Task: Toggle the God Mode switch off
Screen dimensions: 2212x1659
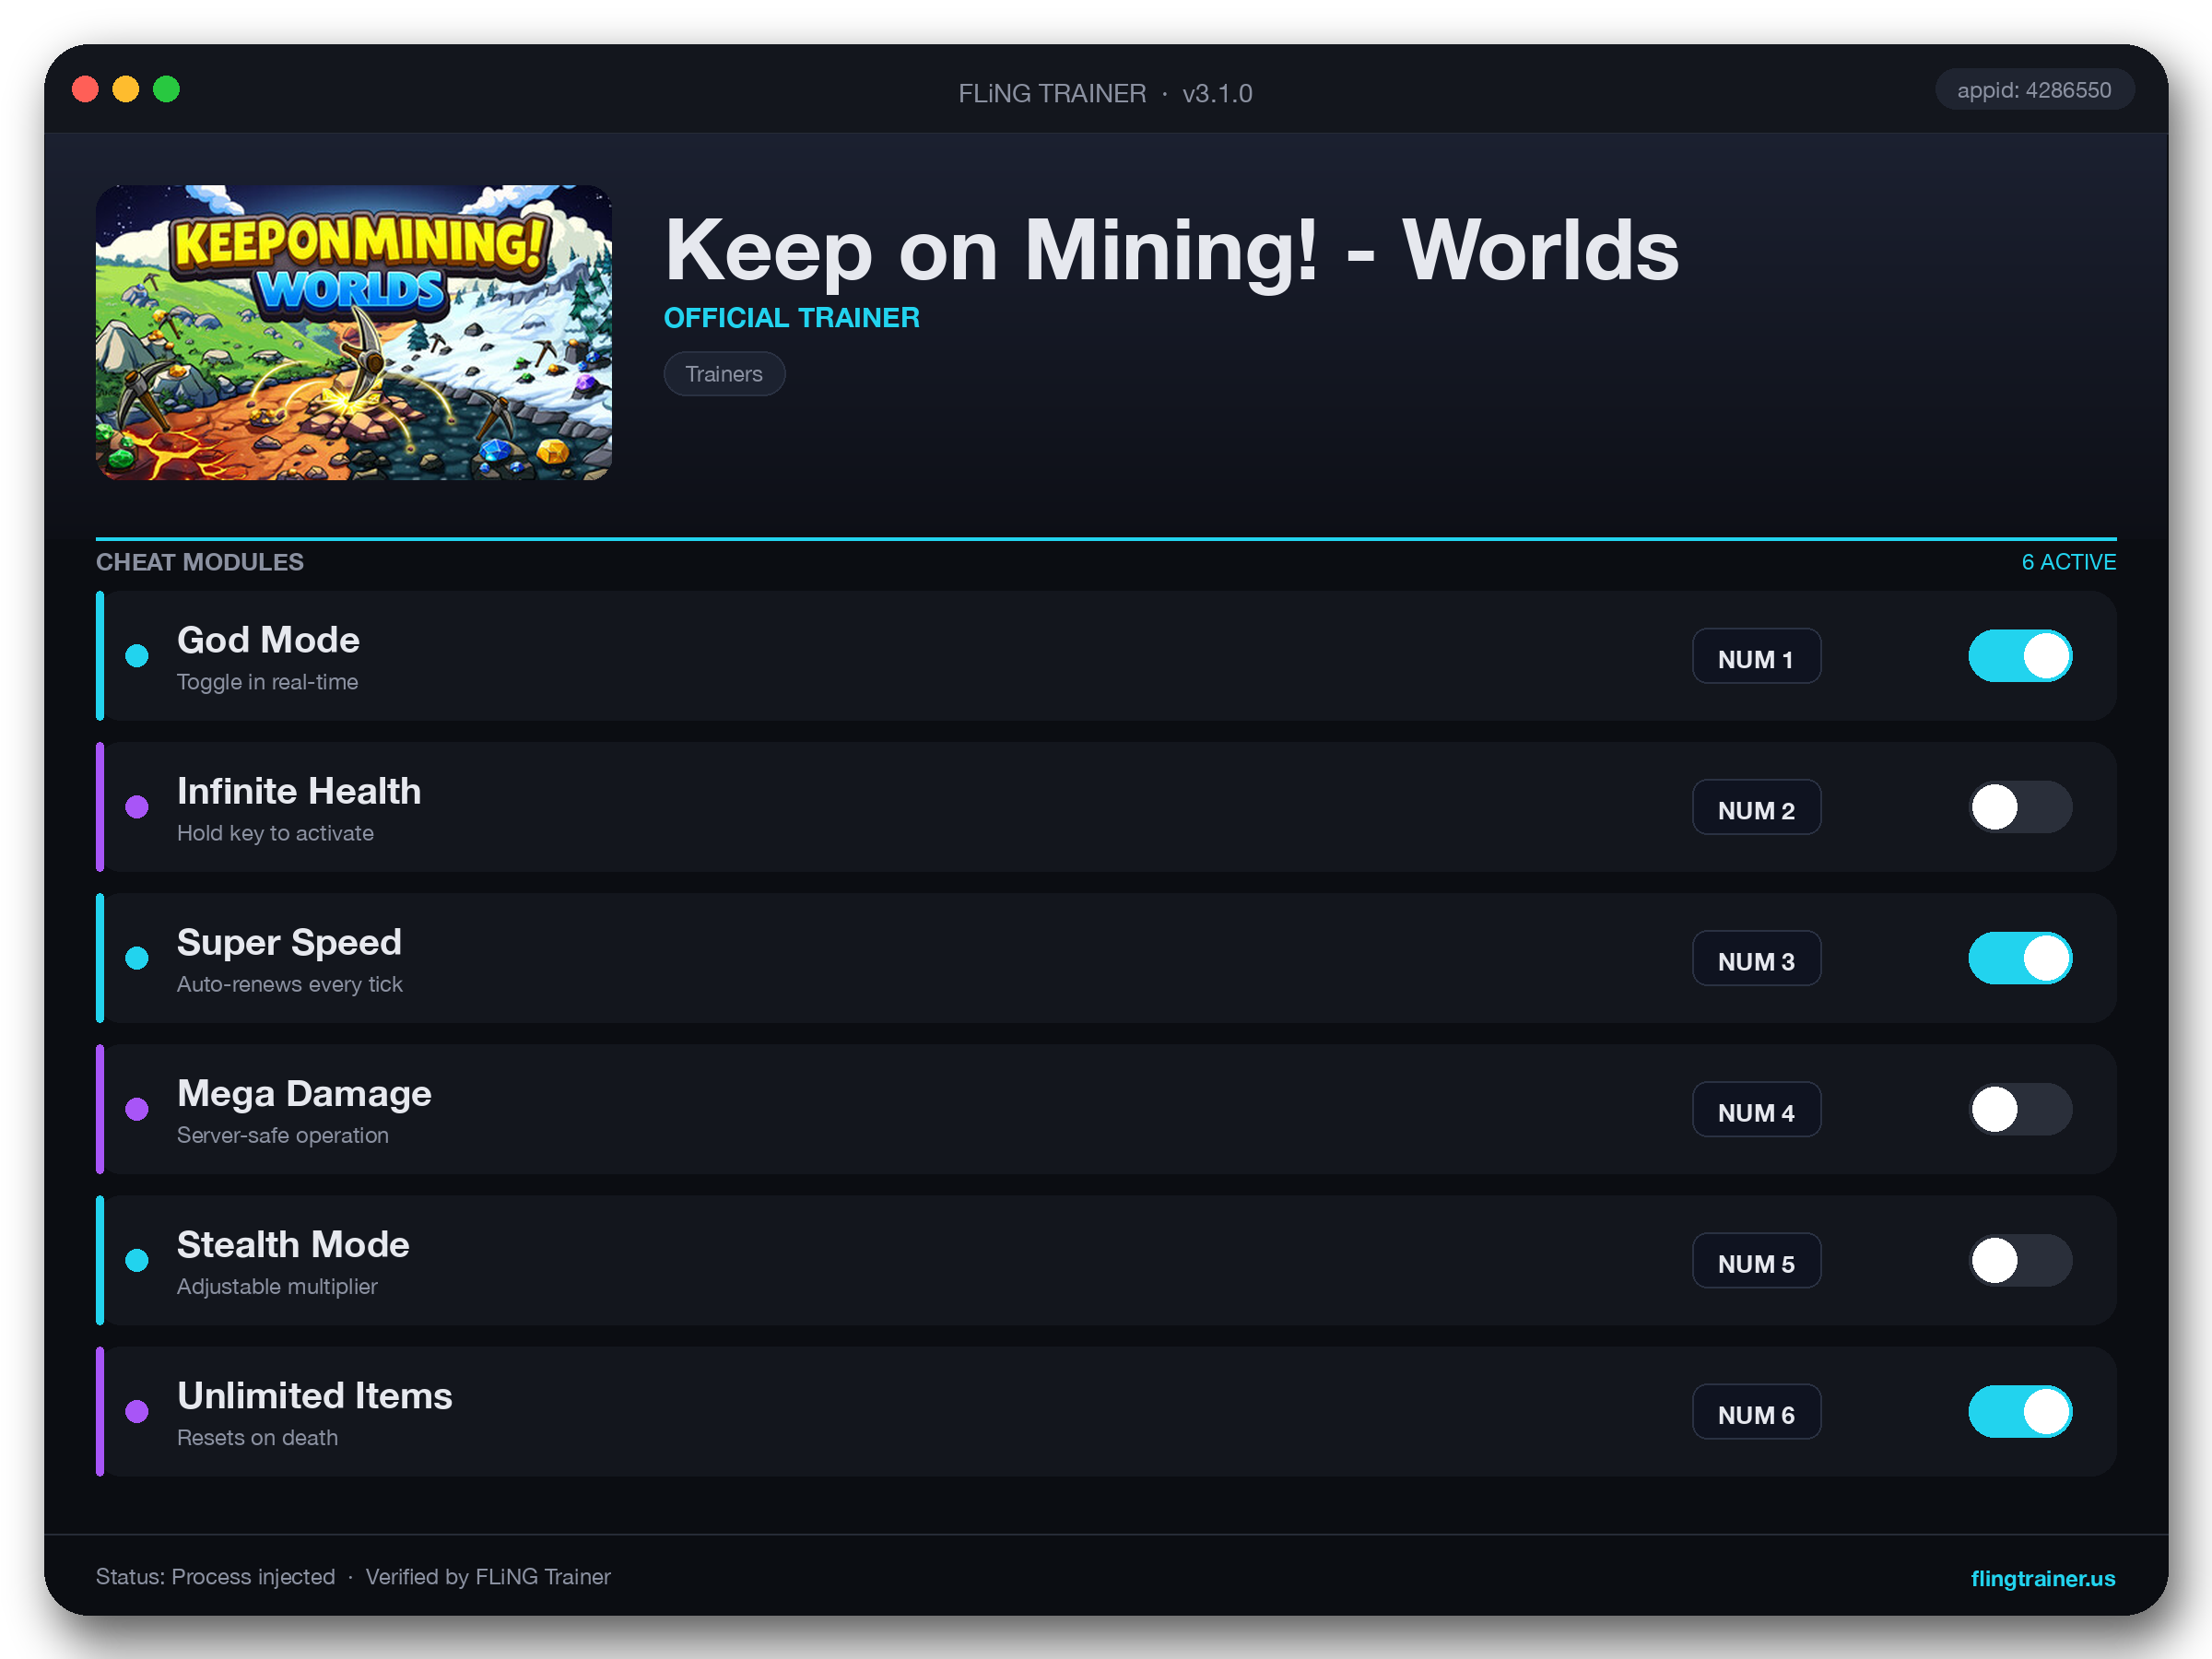Action: point(2019,656)
